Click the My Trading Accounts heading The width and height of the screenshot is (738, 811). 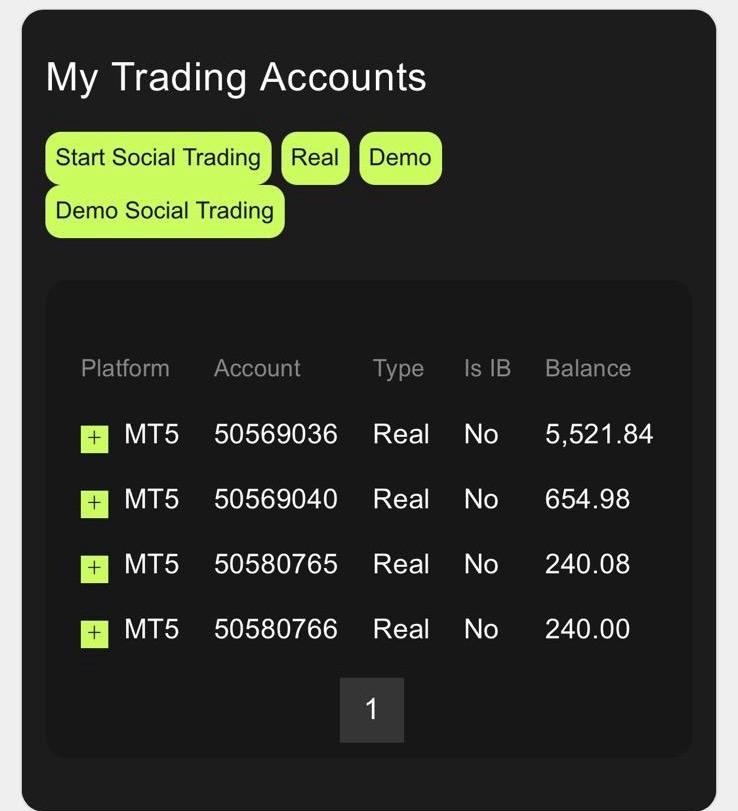coord(236,78)
